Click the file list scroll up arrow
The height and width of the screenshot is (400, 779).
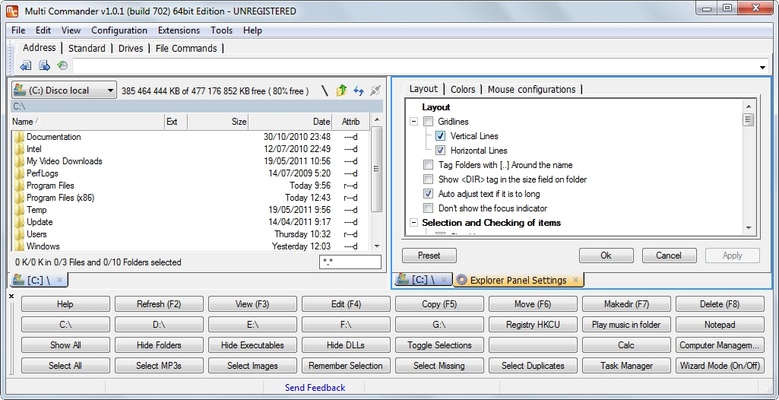[x=377, y=120]
